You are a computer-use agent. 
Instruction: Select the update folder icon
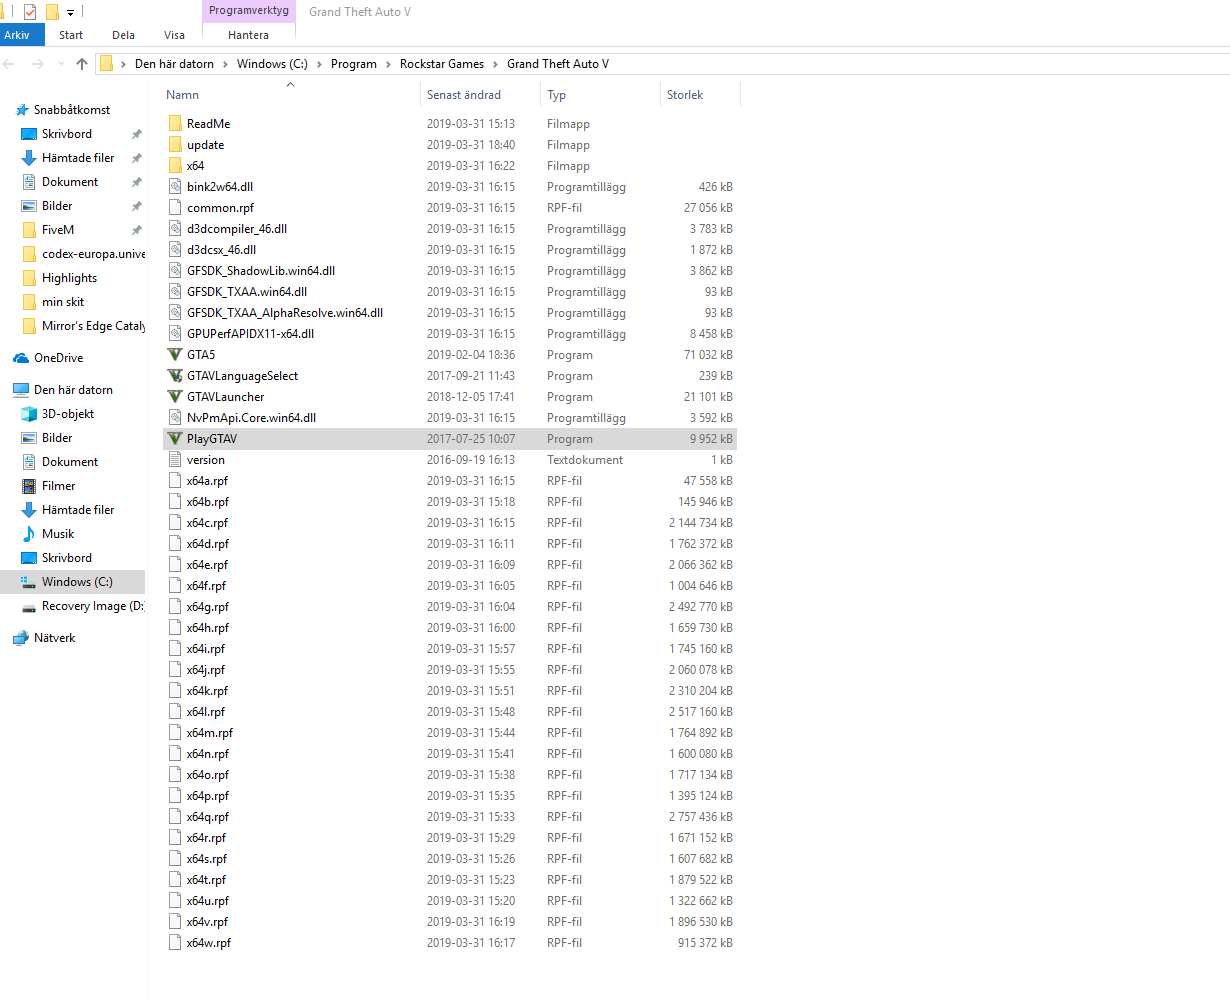pos(176,145)
